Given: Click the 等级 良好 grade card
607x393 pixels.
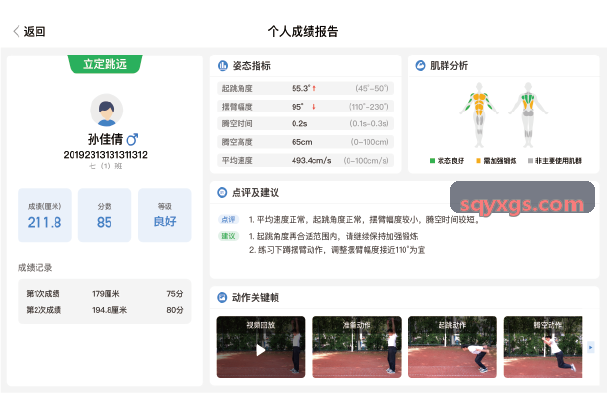Looking at the screenshot, I should pyautogui.click(x=165, y=215).
